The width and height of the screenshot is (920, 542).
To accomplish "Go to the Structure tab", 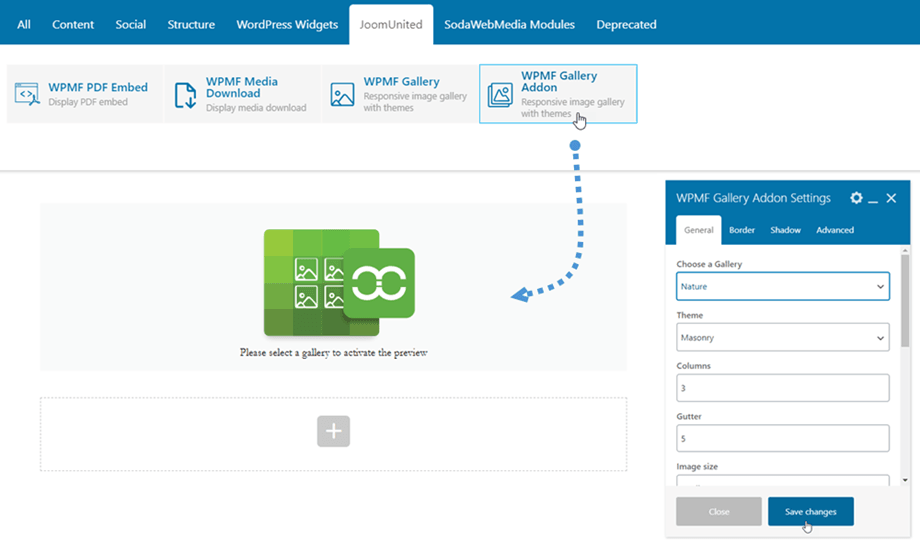I will pos(191,25).
